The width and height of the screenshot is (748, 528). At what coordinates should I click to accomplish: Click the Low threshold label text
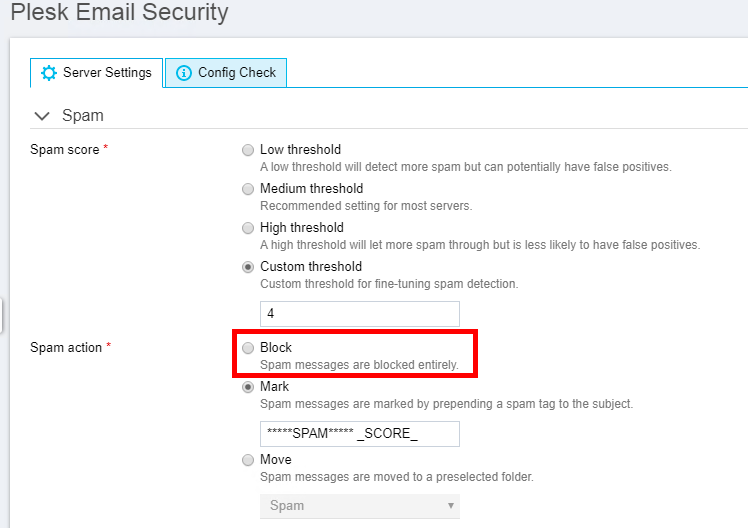[300, 150]
